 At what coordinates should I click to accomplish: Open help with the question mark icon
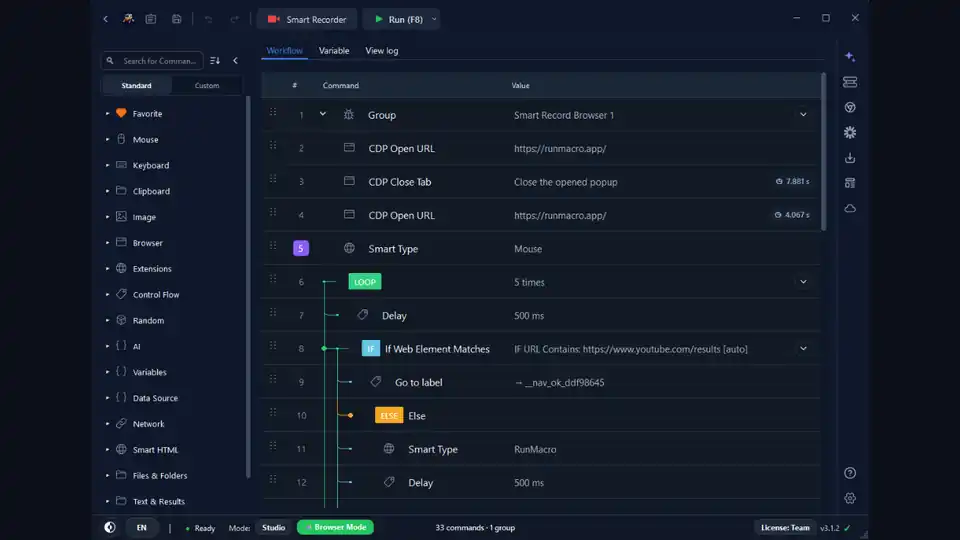coord(850,473)
